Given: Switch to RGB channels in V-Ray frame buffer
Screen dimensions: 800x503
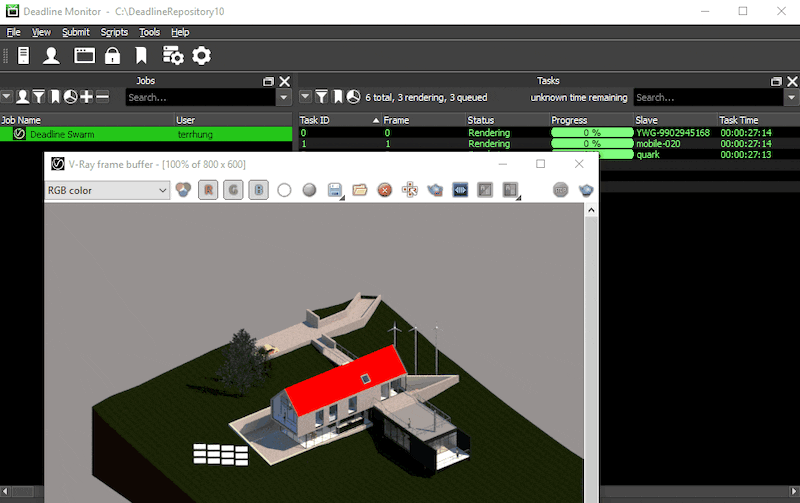Looking at the screenshot, I should (183, 190).
